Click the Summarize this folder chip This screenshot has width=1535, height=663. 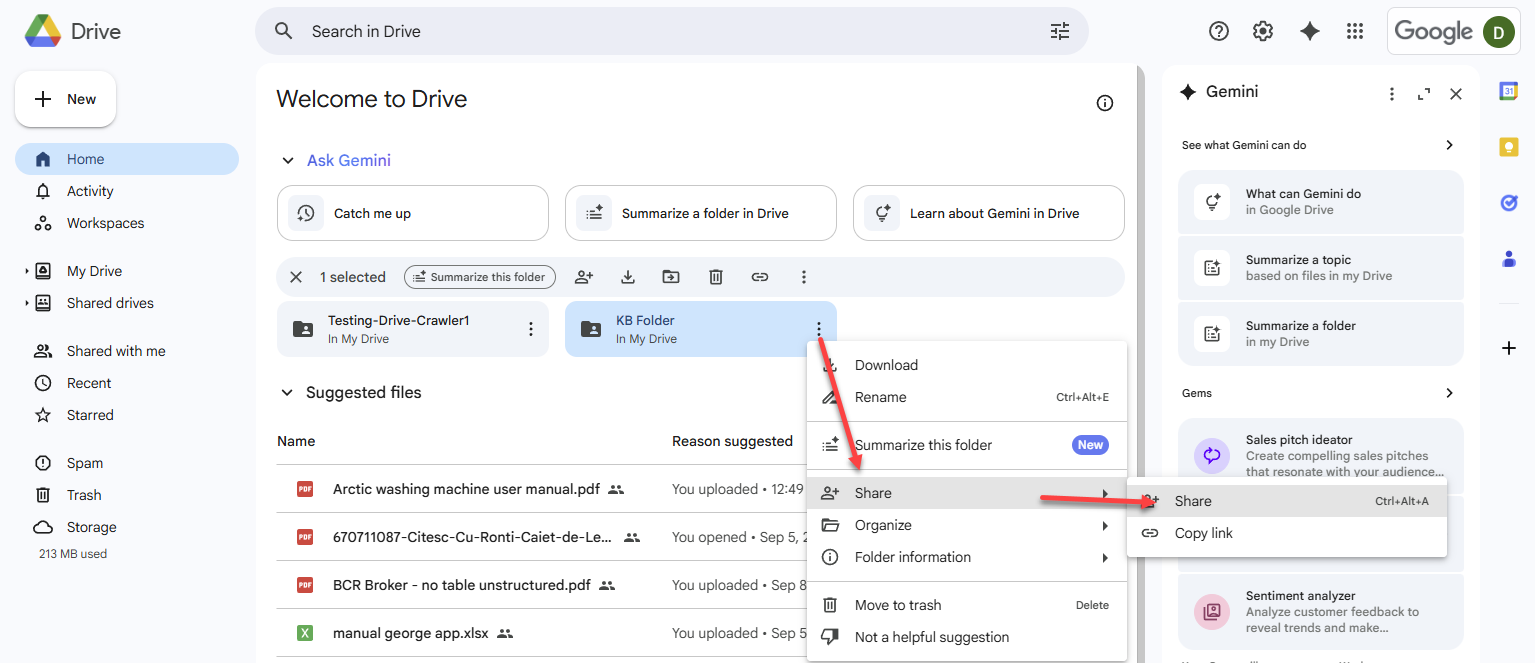480,277
